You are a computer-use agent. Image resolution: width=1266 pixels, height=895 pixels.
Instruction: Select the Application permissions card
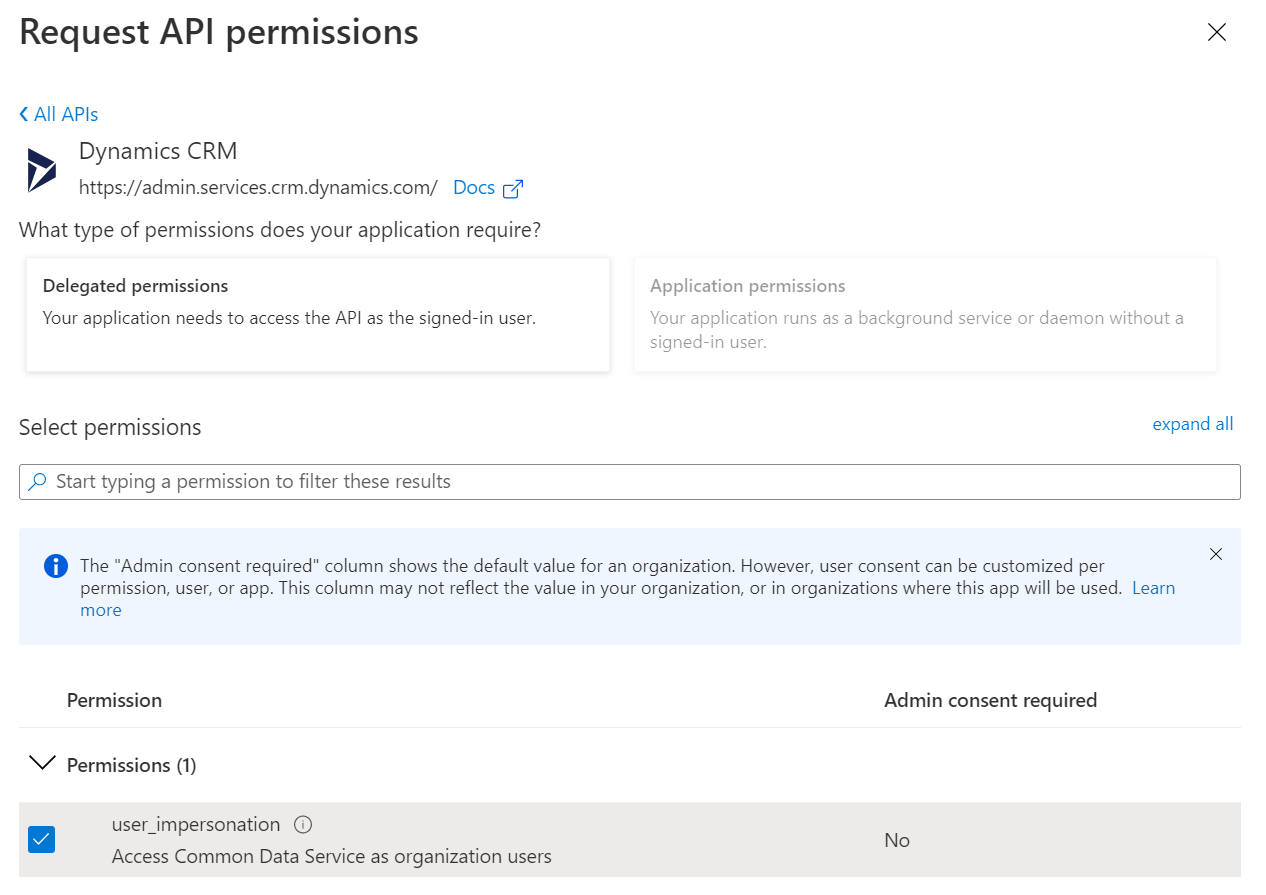coord(925,314)
